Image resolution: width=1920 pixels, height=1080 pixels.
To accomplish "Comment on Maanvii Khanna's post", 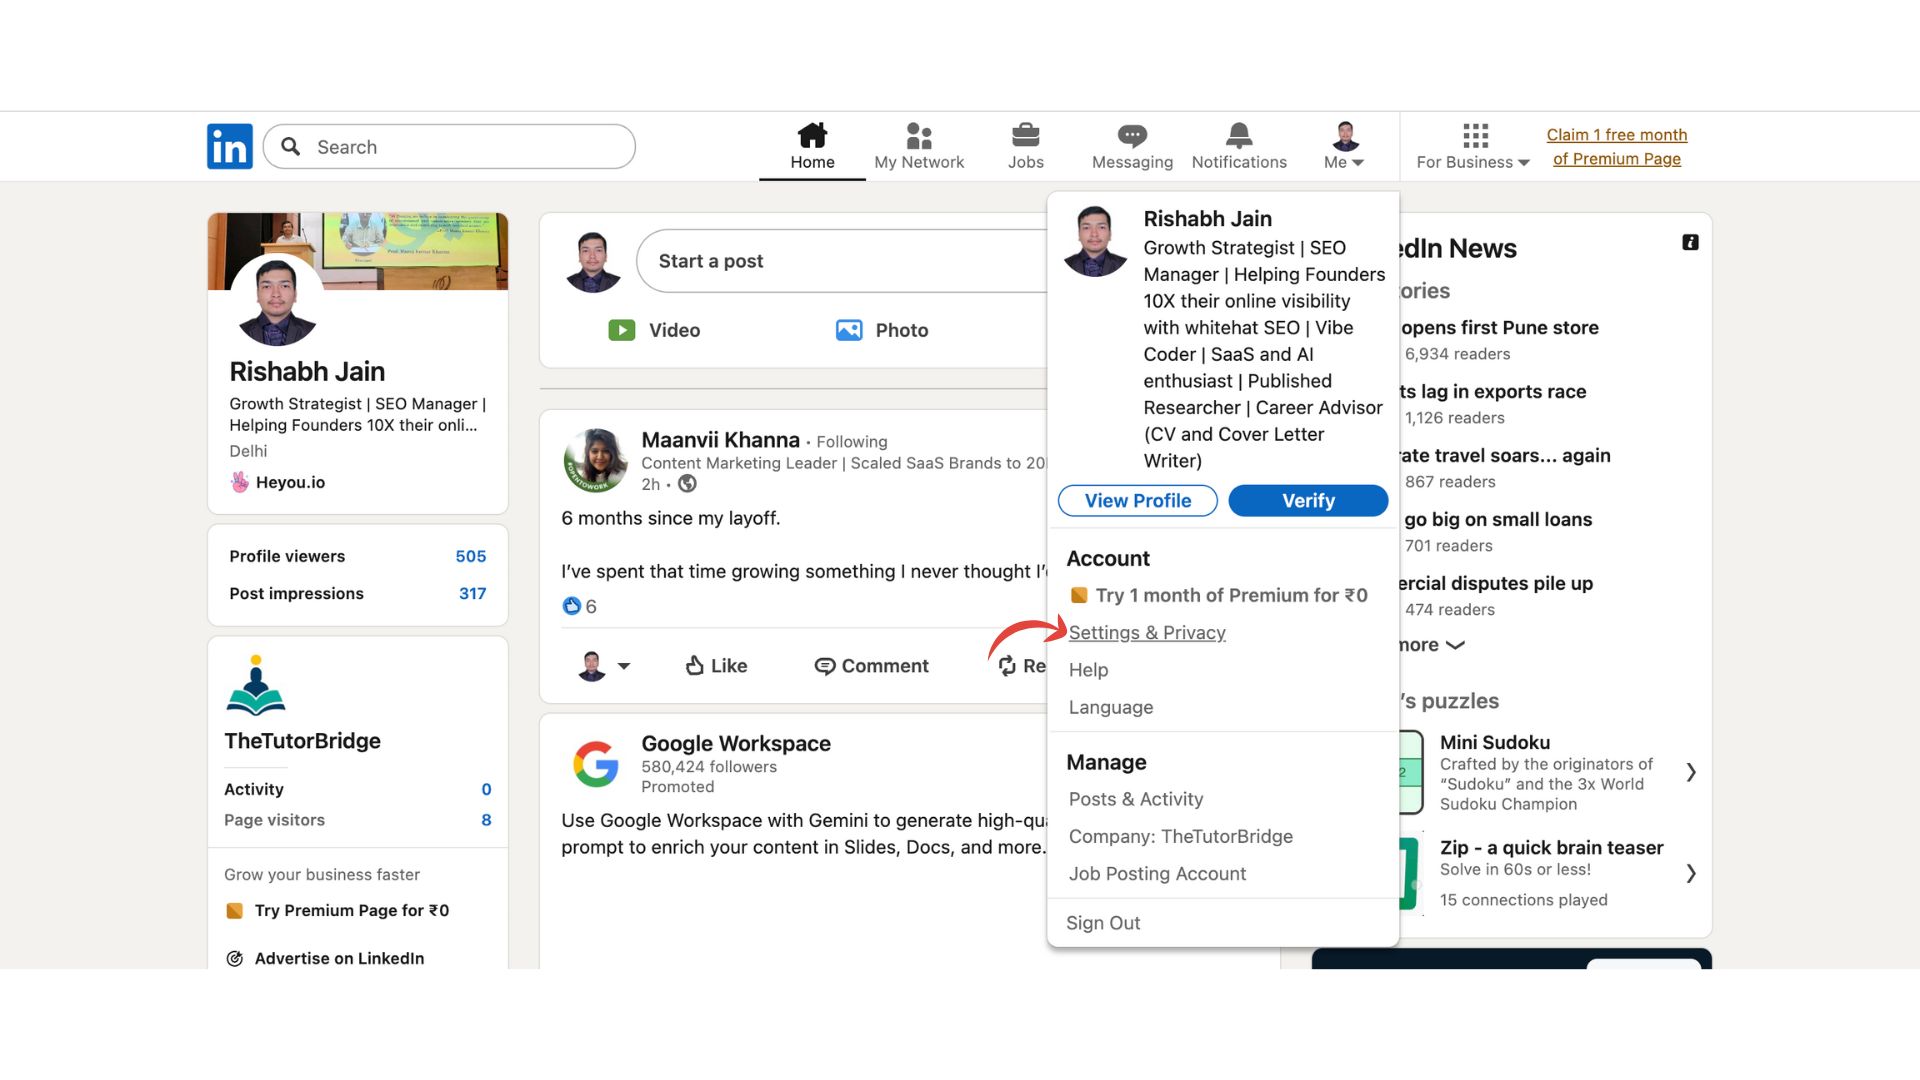I will (871, 666).
